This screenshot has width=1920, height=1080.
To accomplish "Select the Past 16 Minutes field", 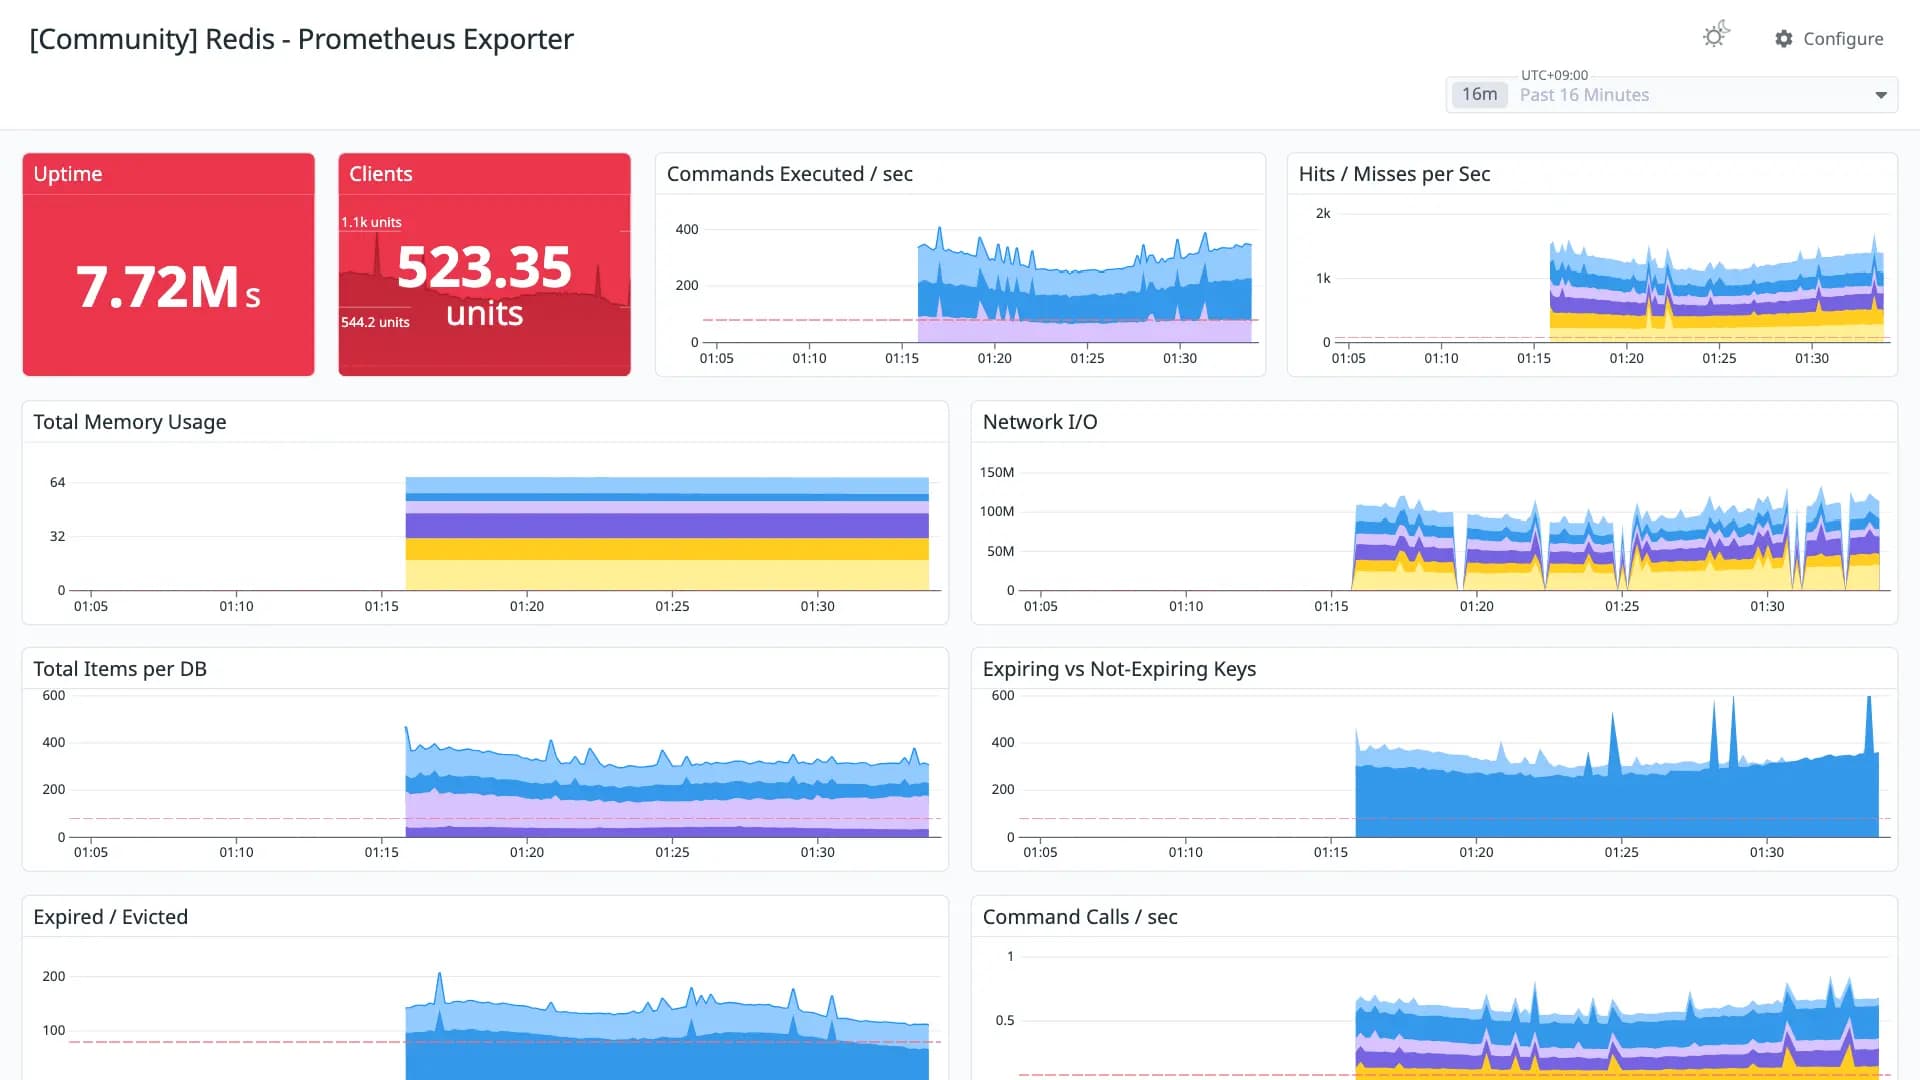I will tap(1672, 95).
